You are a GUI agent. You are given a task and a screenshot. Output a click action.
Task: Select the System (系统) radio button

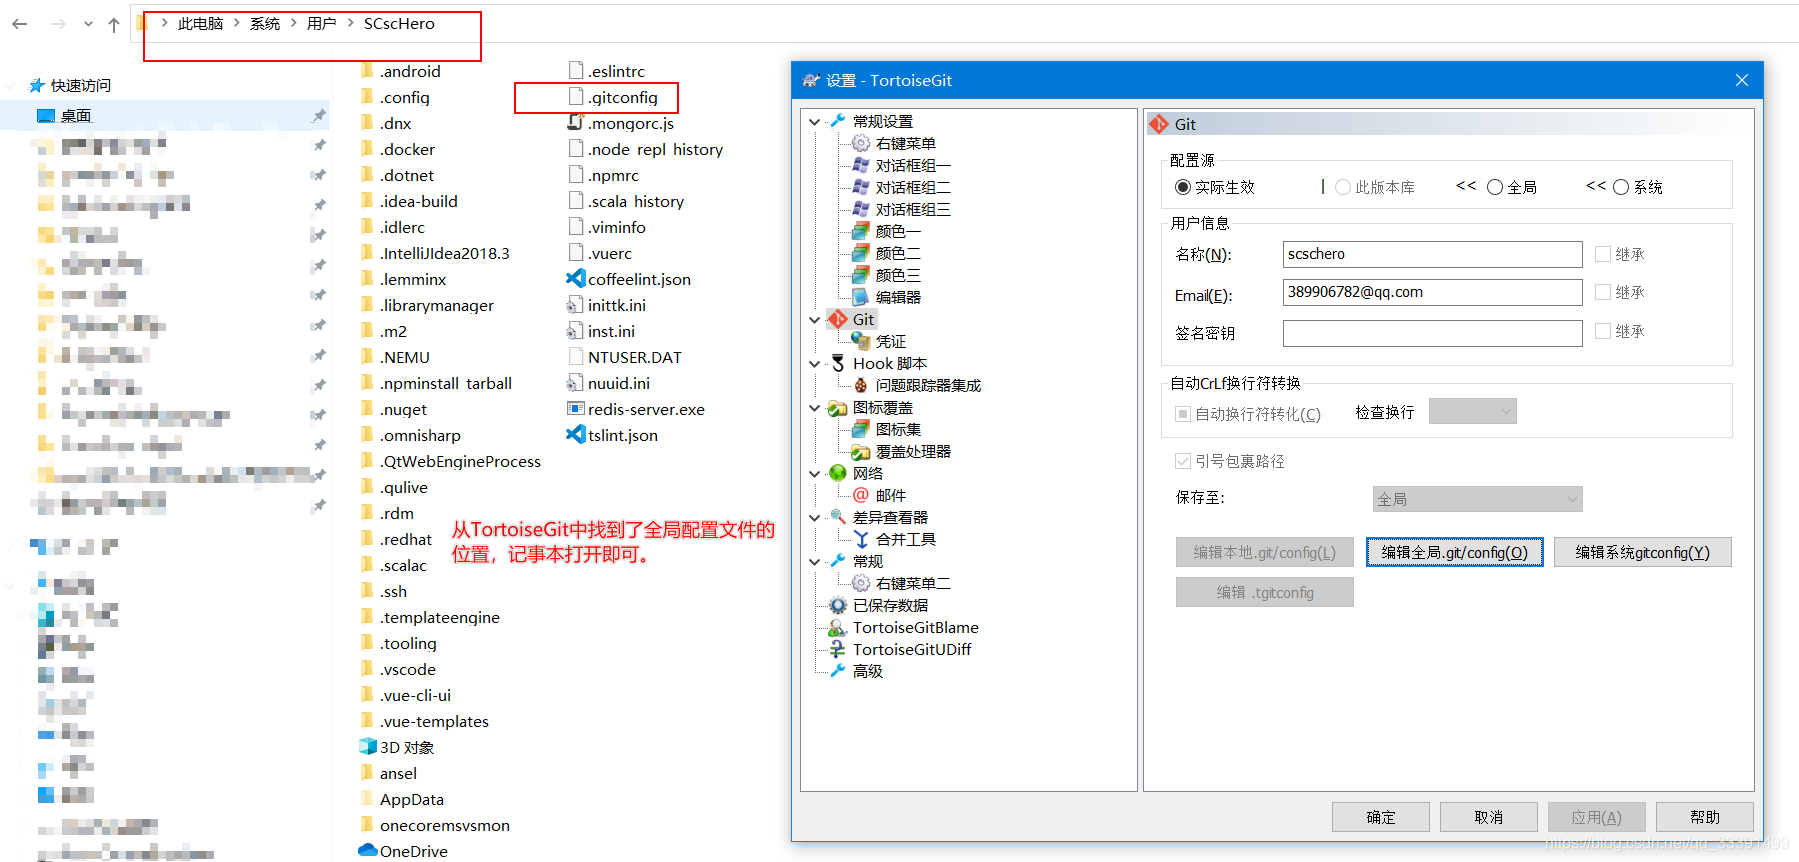point(1621,187)
